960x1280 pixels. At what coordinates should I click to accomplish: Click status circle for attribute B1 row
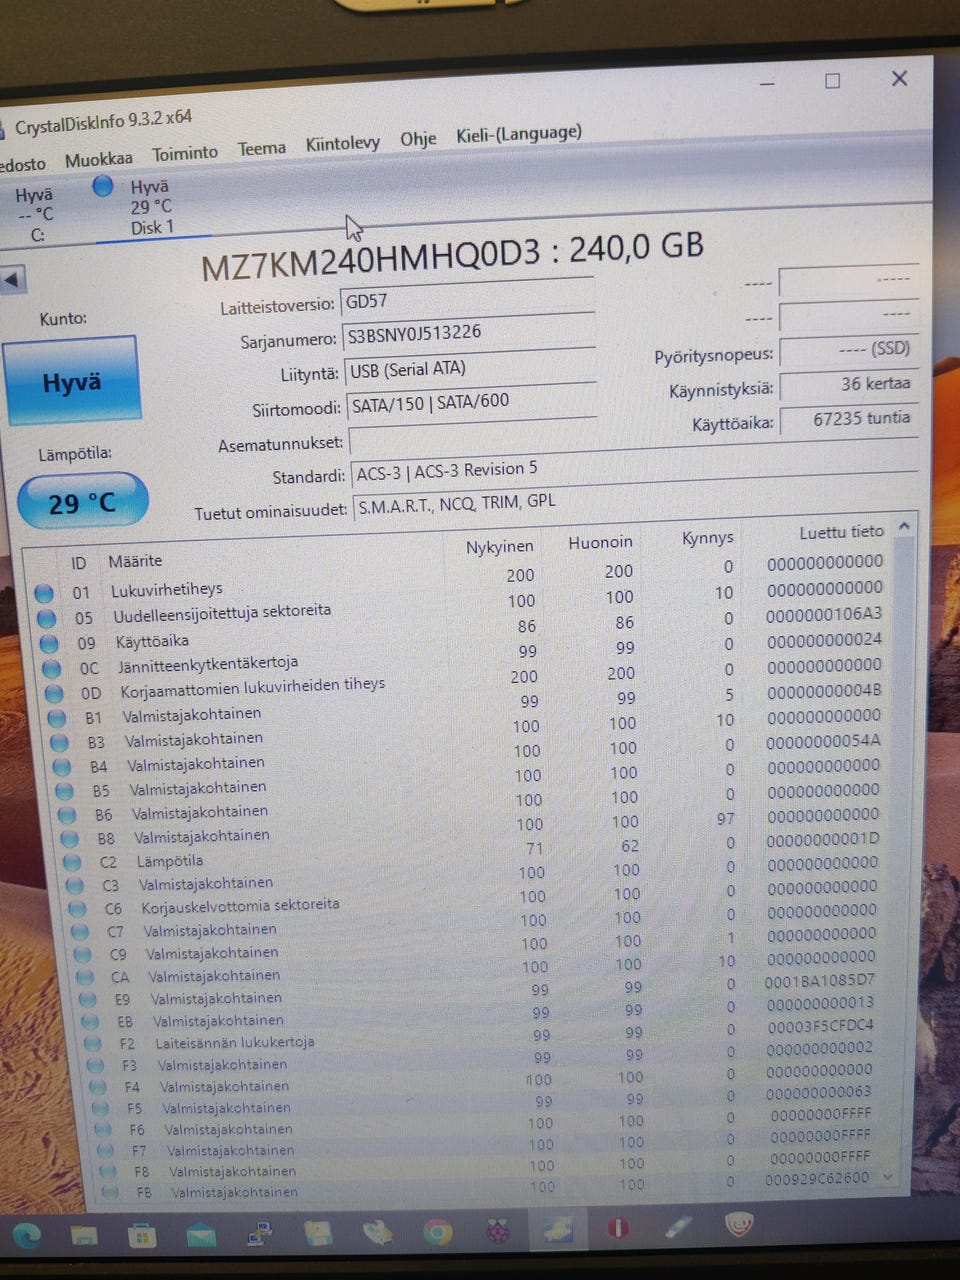coord(57,718)
